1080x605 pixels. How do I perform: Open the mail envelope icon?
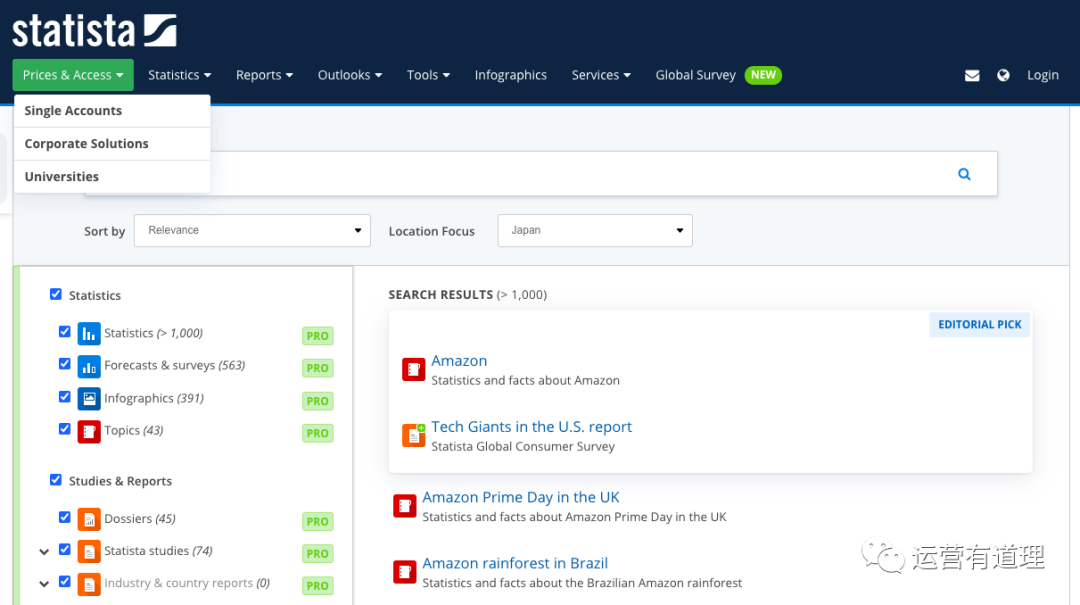pos(972,75)
